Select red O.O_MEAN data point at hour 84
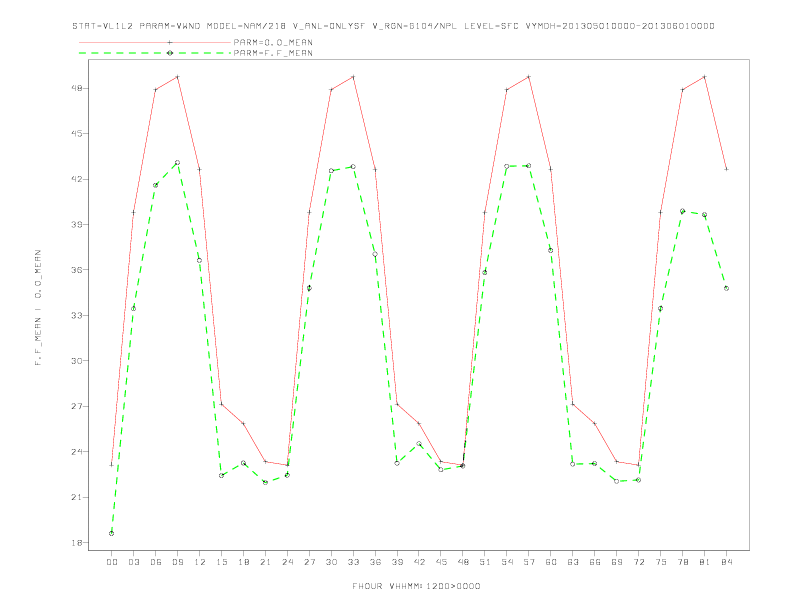 726,169
